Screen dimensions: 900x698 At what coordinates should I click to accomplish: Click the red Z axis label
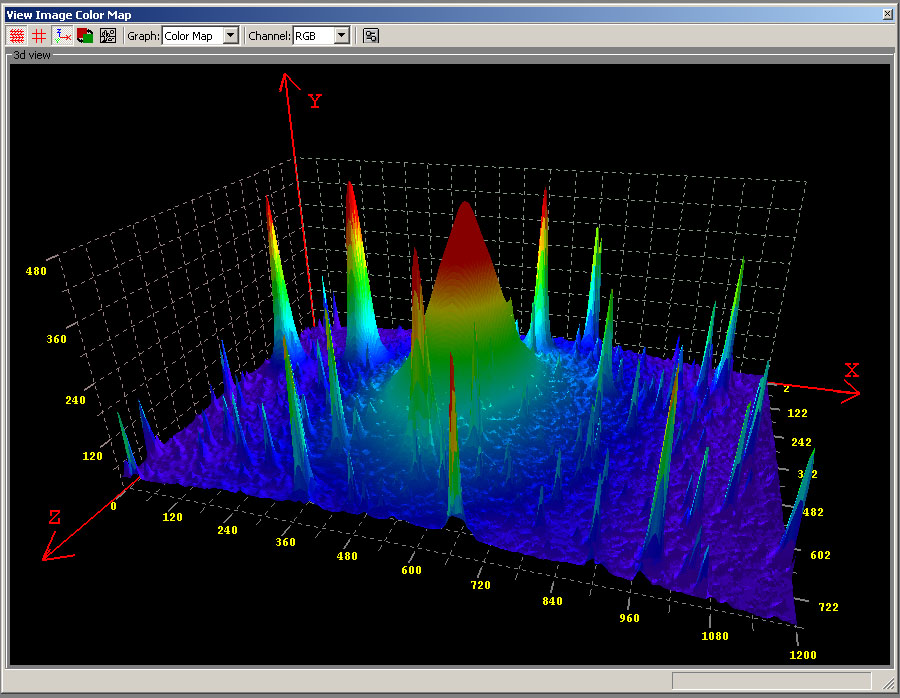coord(55,517)
